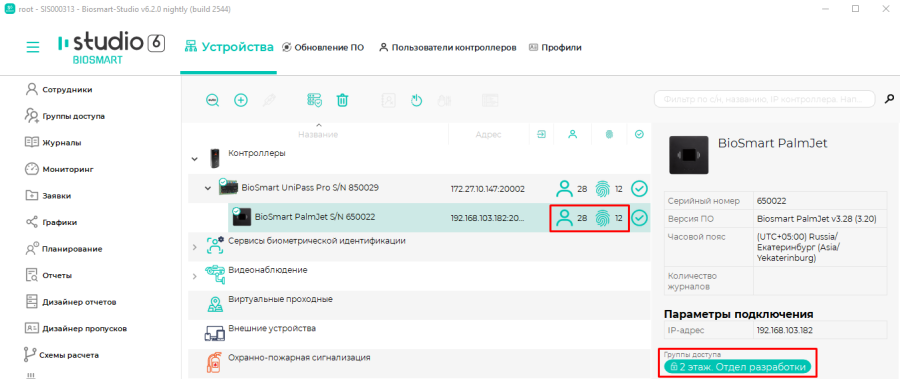Open Журналы in the sidebar
The image size is (900, 379).
[x=53, y=142]
